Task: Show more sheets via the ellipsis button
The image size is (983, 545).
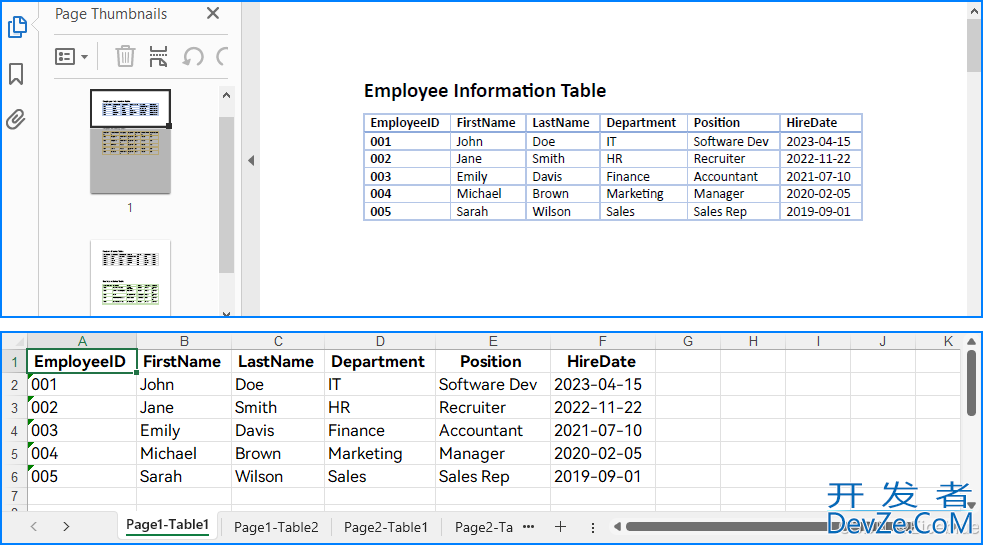Action: (528, 527)
